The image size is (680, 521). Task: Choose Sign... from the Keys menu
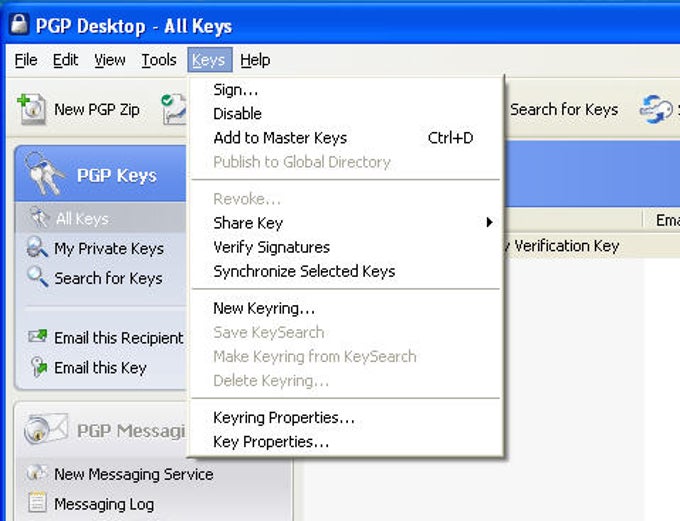point(346,90)
